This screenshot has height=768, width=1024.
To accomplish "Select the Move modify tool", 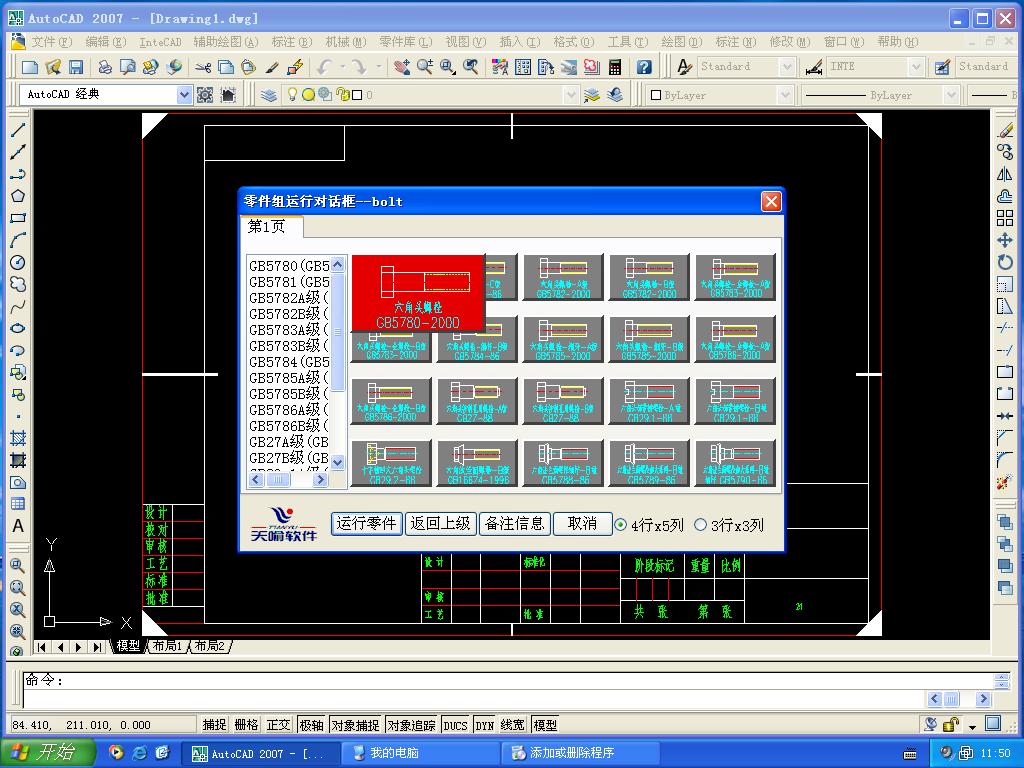I will [1005, 240].
